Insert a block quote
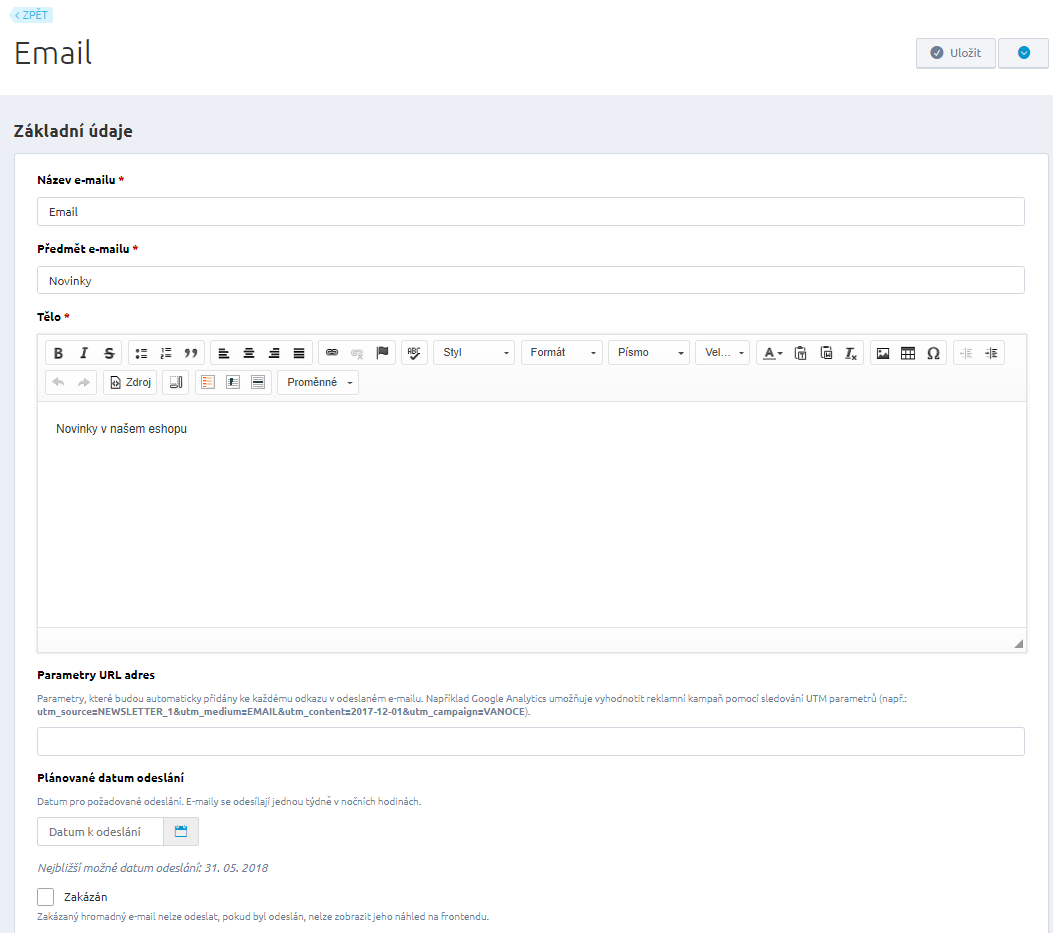Image resolution: width=1053 pixels, height=933 pixels. pos(191,353)
